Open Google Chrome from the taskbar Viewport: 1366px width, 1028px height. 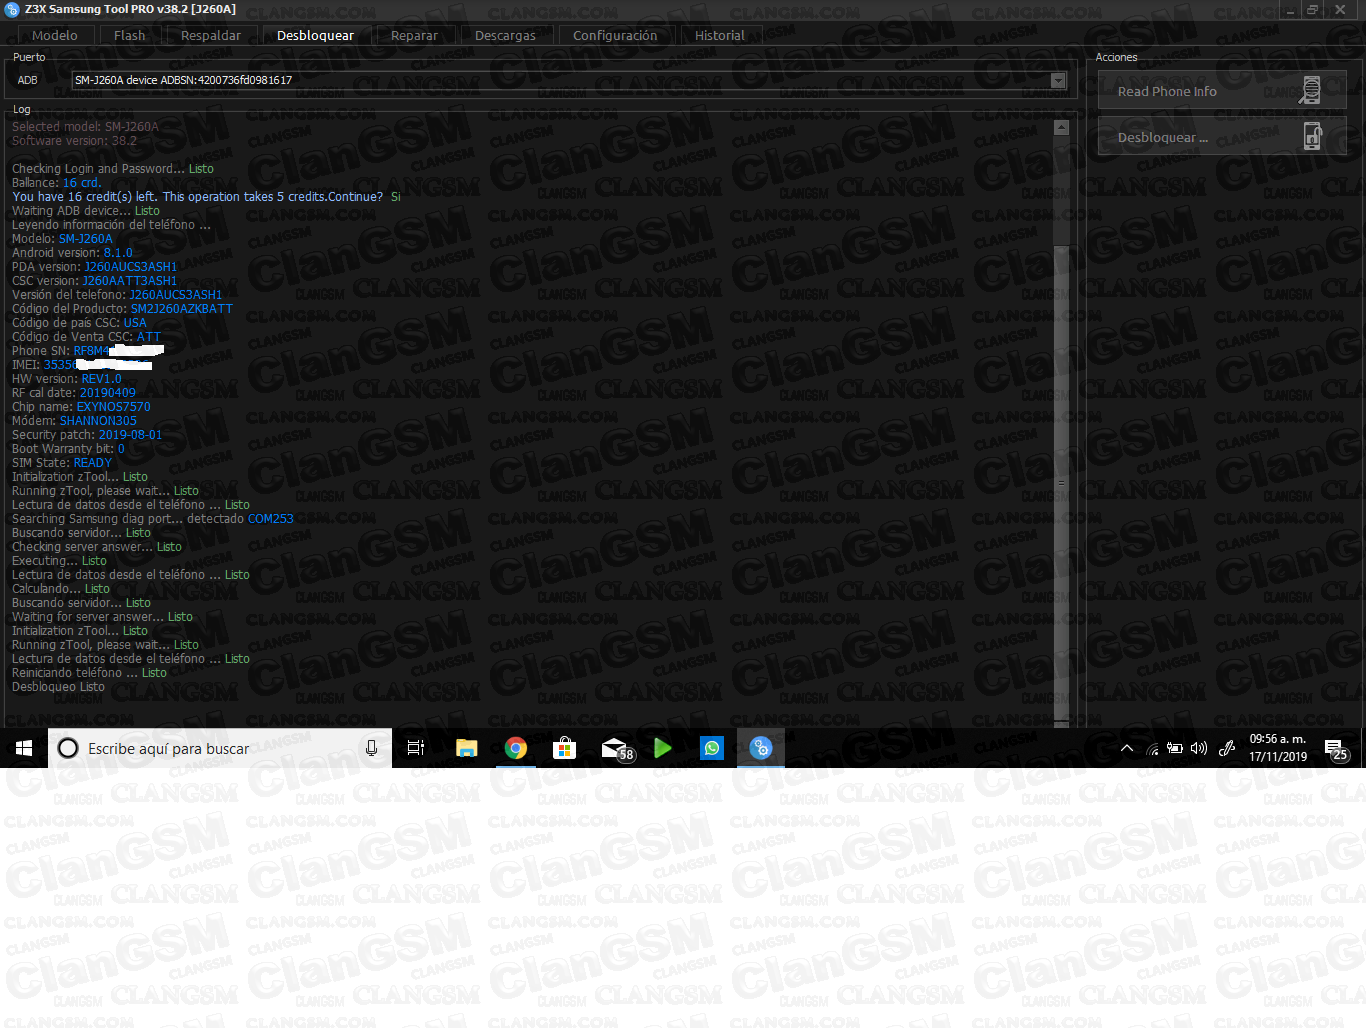(x=516, y=748)
